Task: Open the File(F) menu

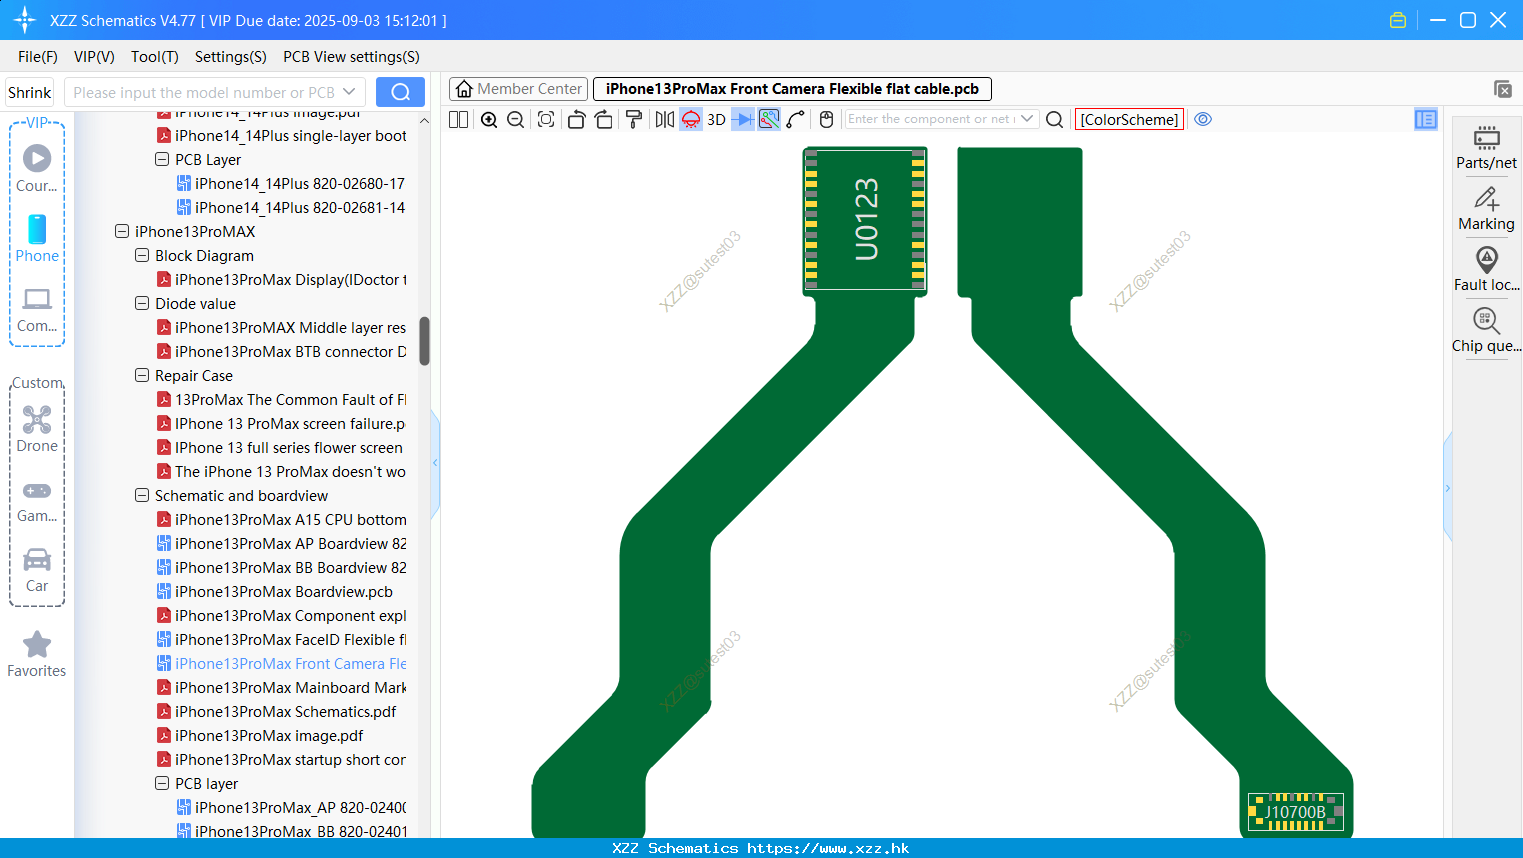Action: point(38,57)
